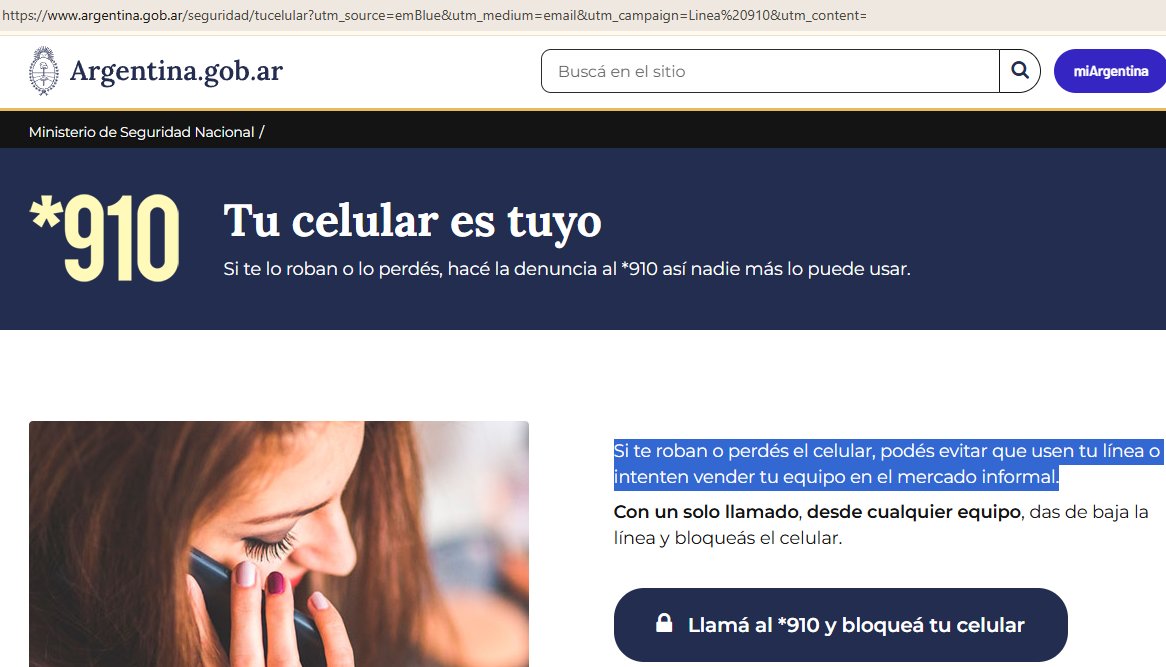Image resolution: width=1166 pixels, height=667 pixels.
Task: Click the 'Tu celular es tuyo' heading
Action: coord(412,221)
